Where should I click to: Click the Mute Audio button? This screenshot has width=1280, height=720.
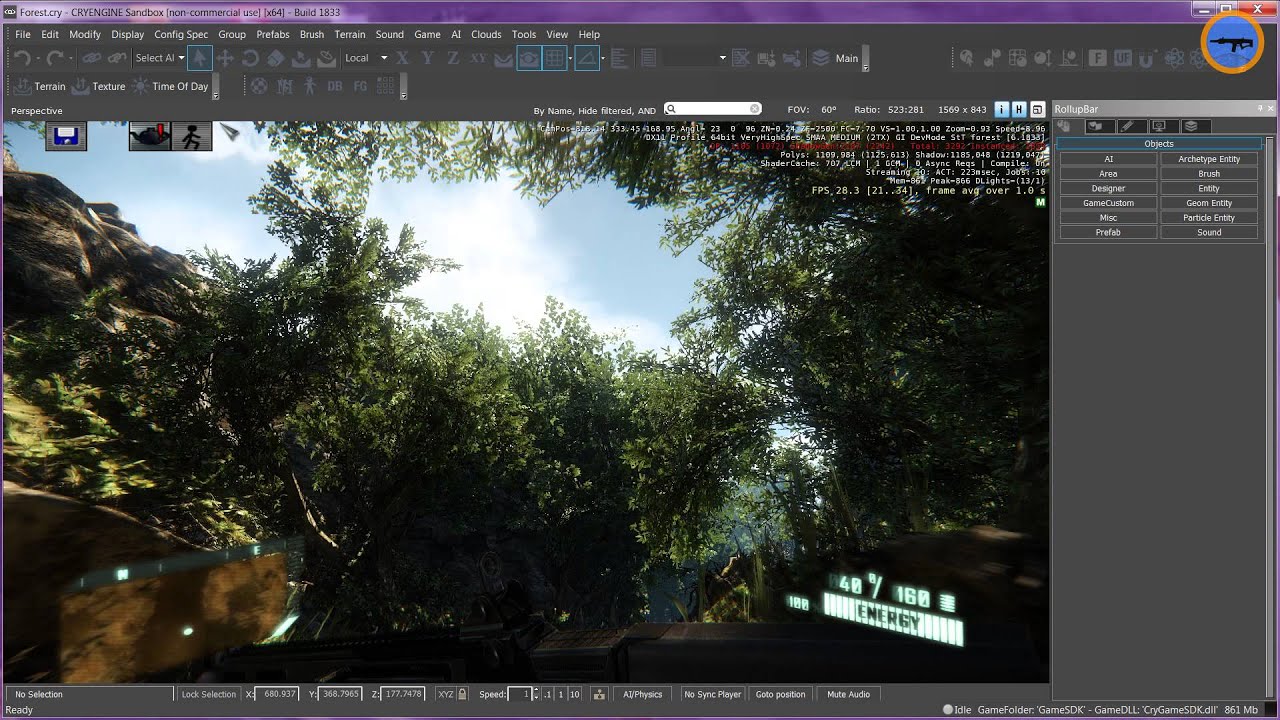pos(848,694)
